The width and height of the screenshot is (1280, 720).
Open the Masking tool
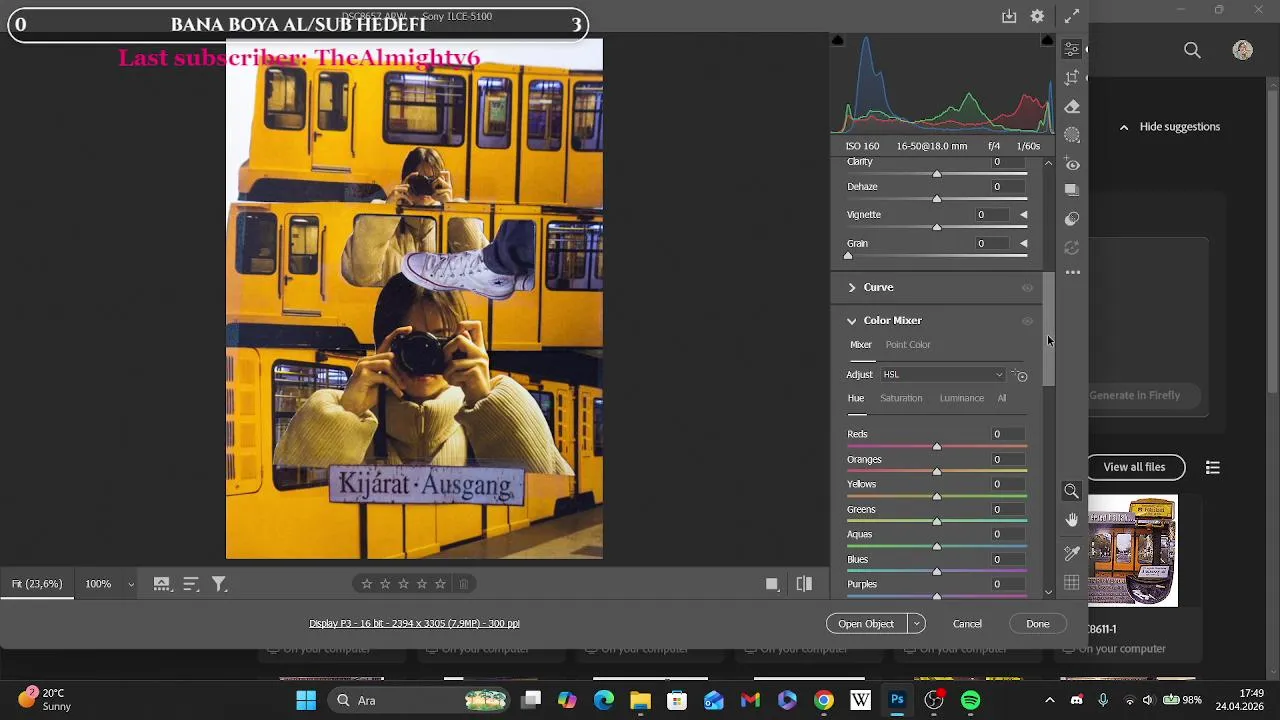pos(1072,135)
